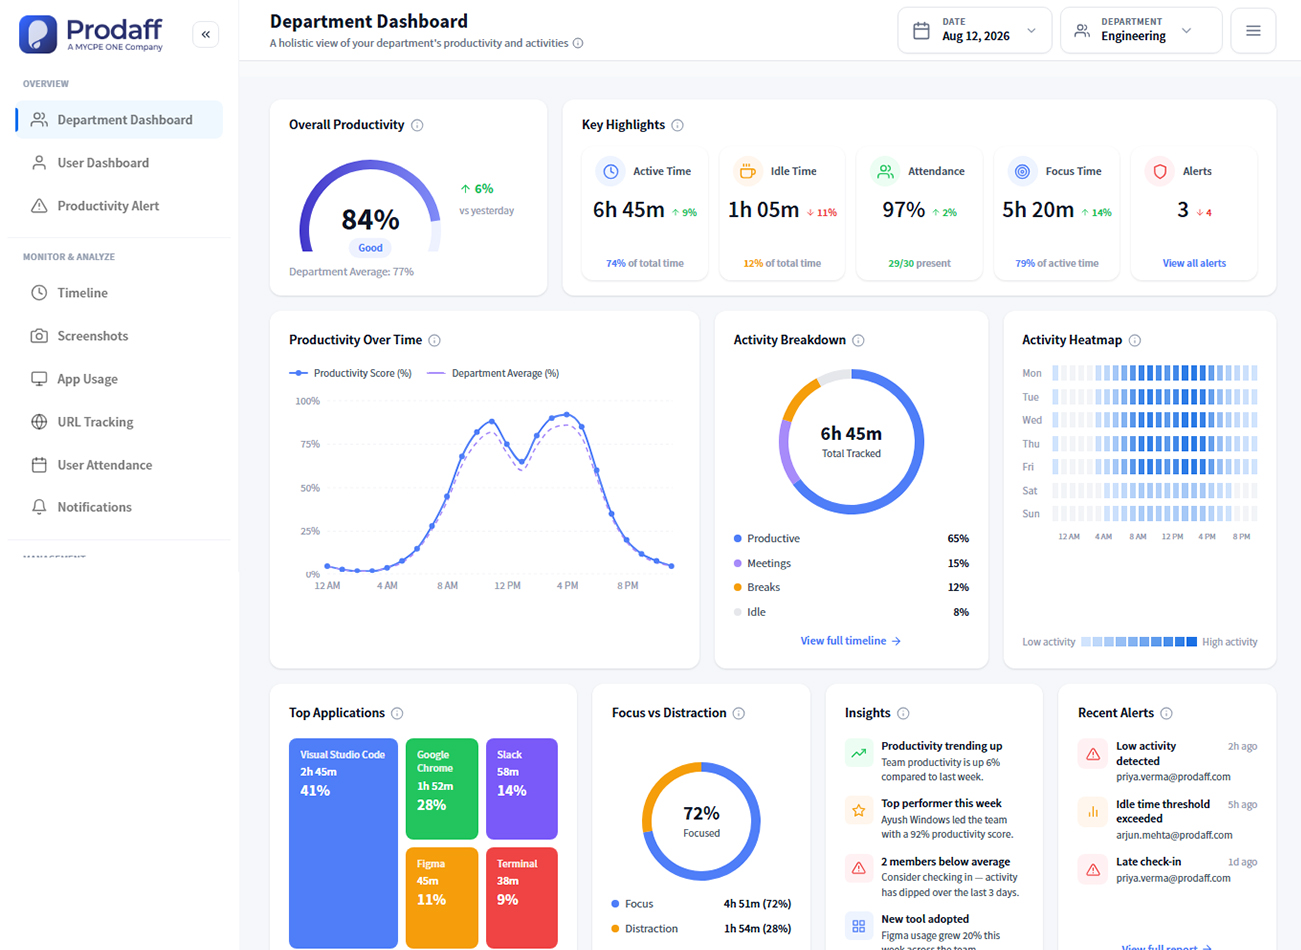Click the Meetings legend entry in Activity Breakdown
1301x950 pixels.
pos(851,563)
